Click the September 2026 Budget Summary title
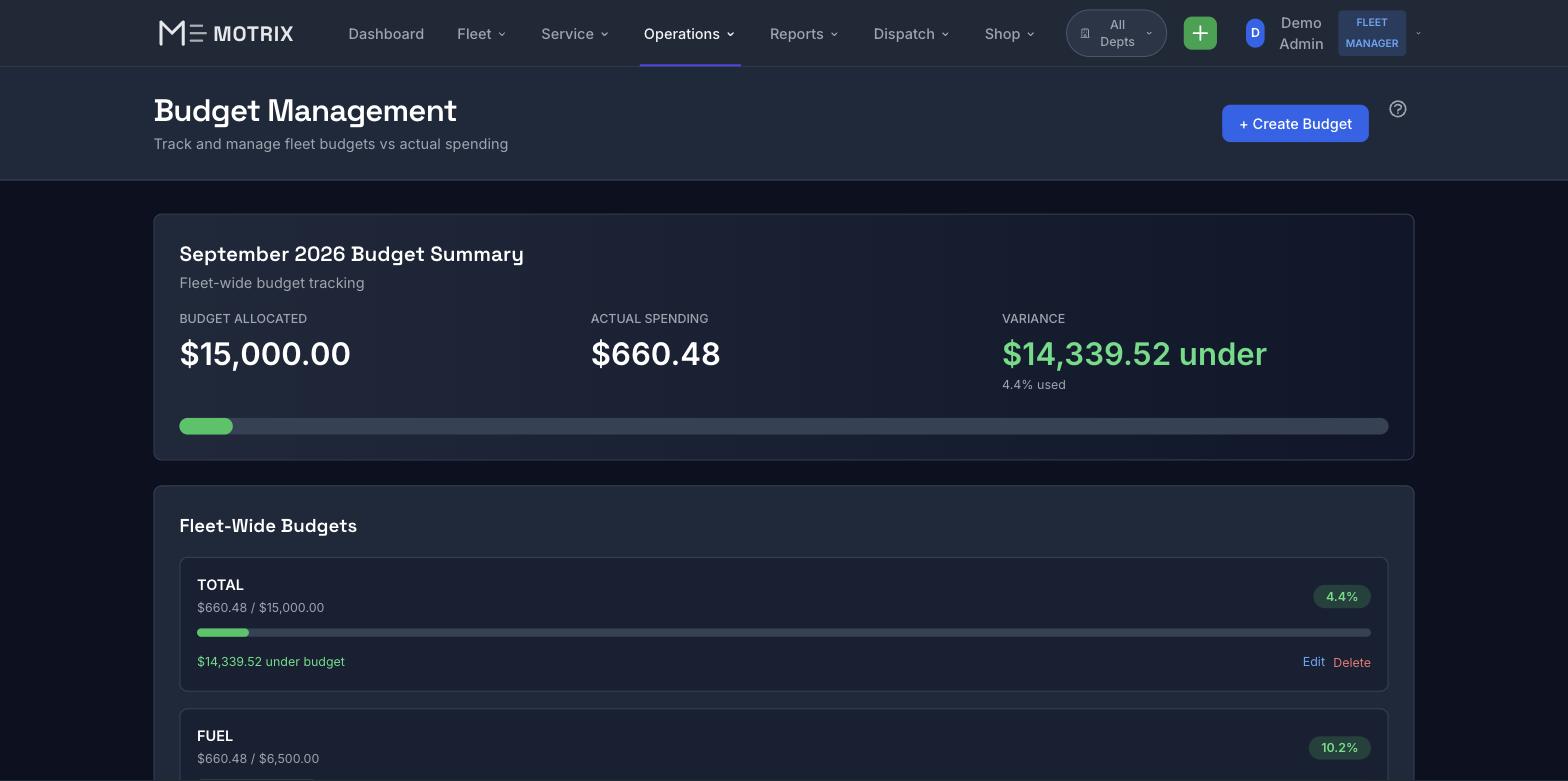 351,254
